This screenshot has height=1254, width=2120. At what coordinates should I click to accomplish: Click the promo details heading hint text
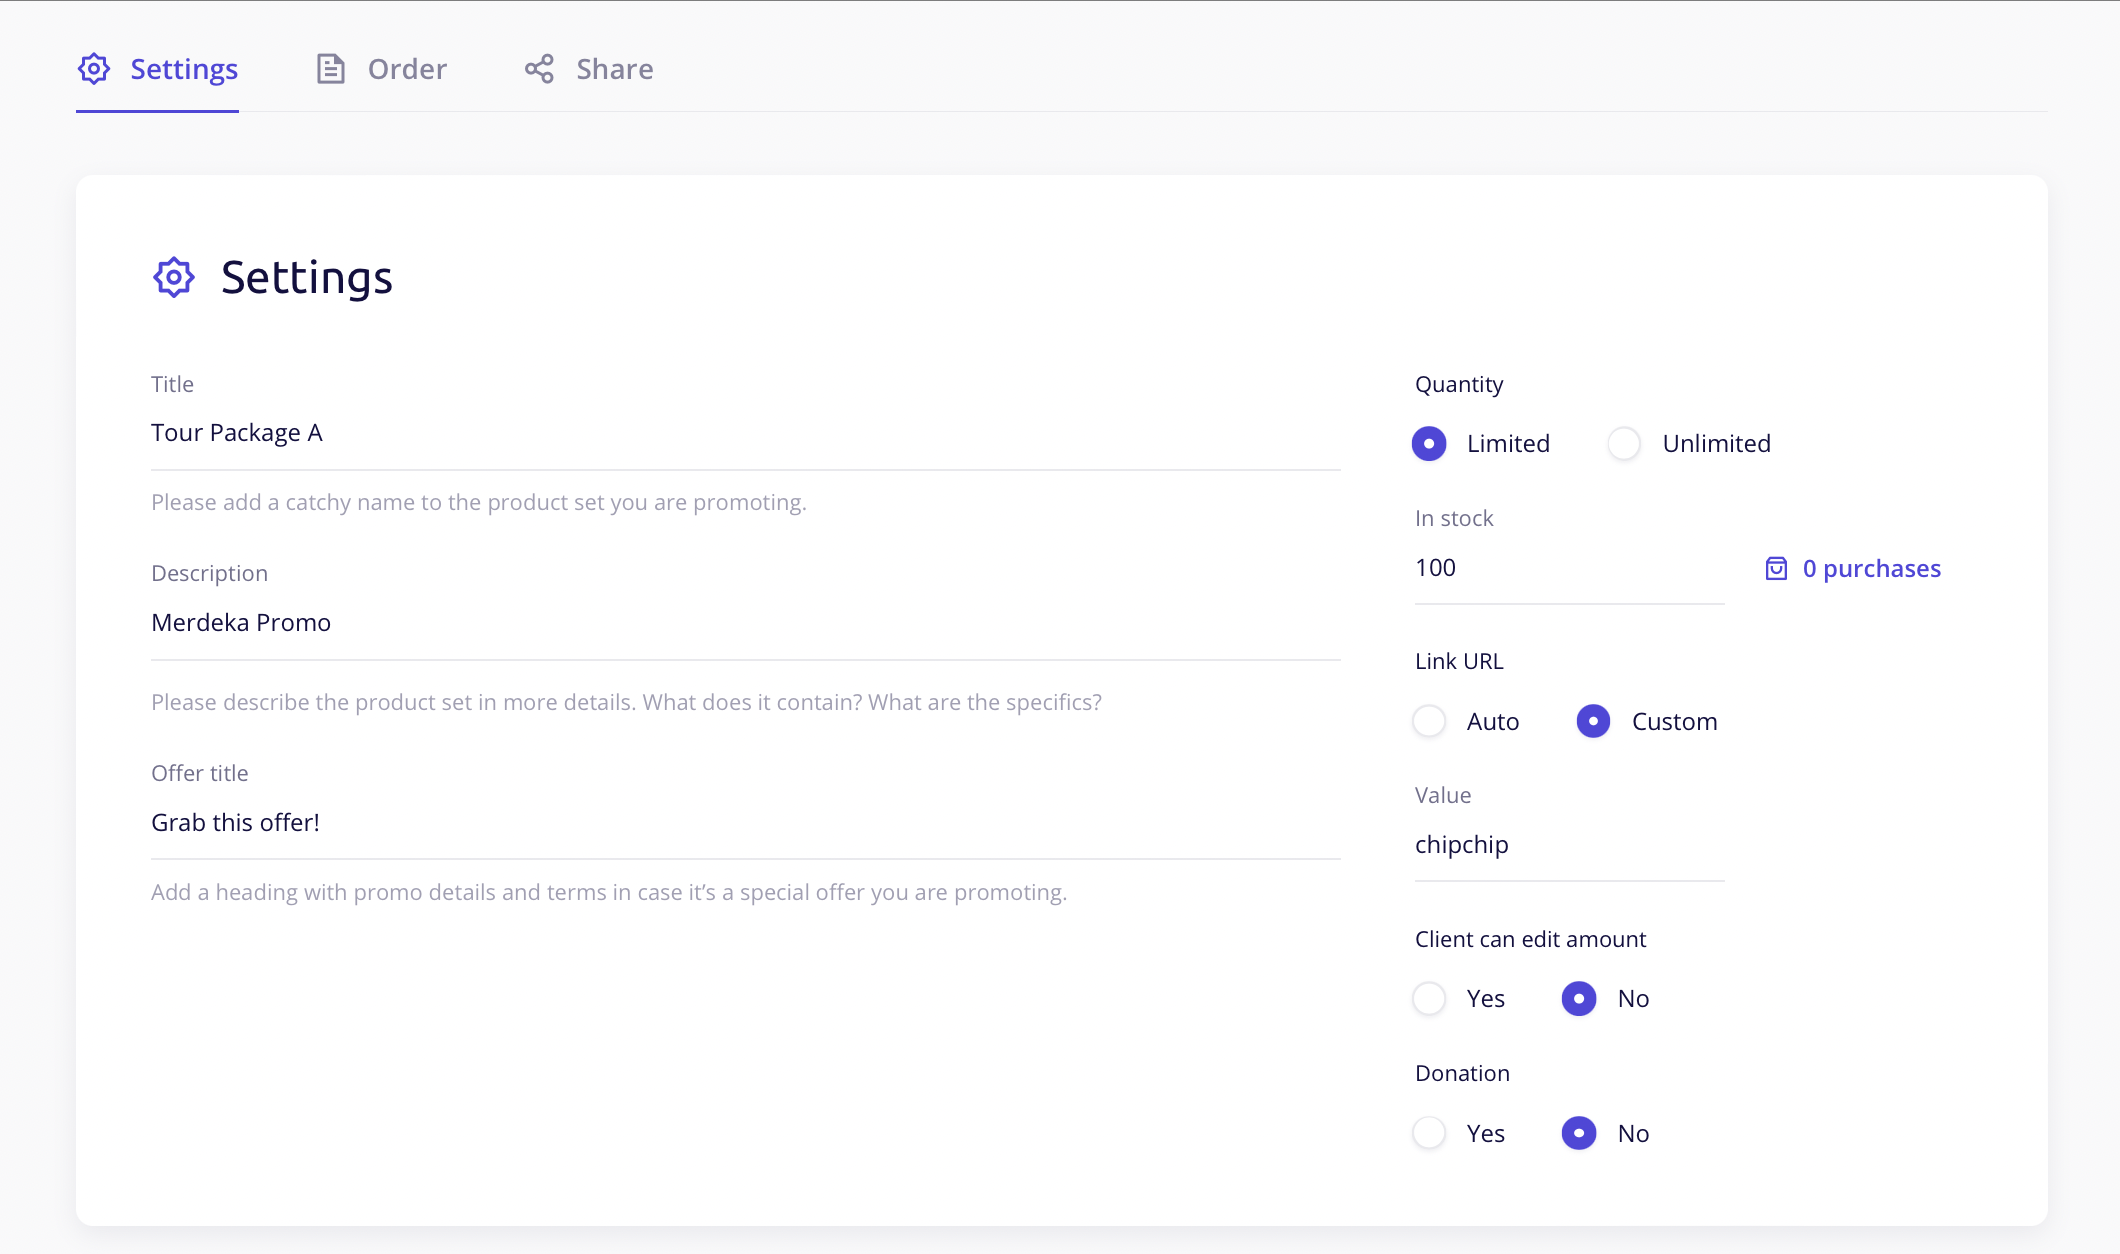tap(609, 892)
